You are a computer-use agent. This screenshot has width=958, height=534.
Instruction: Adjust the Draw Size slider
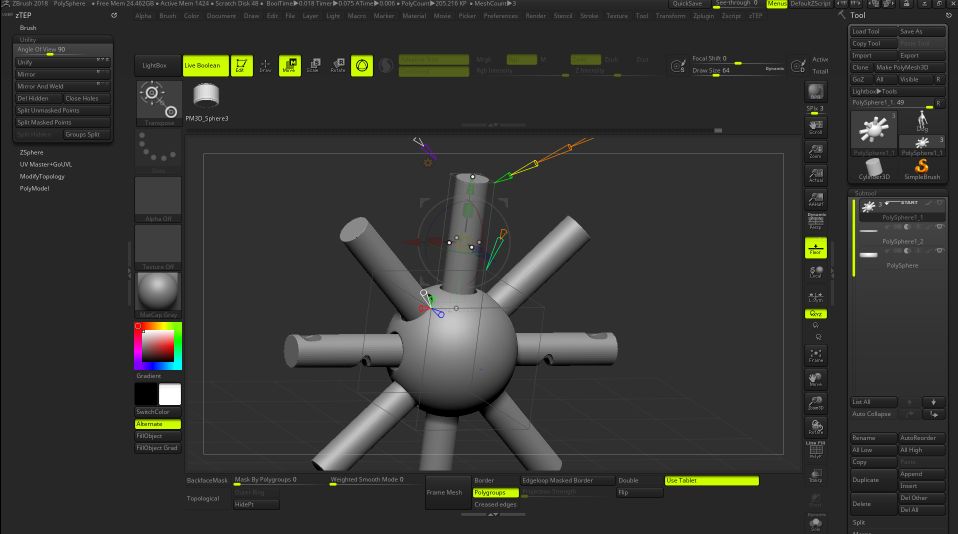(738, 71)
